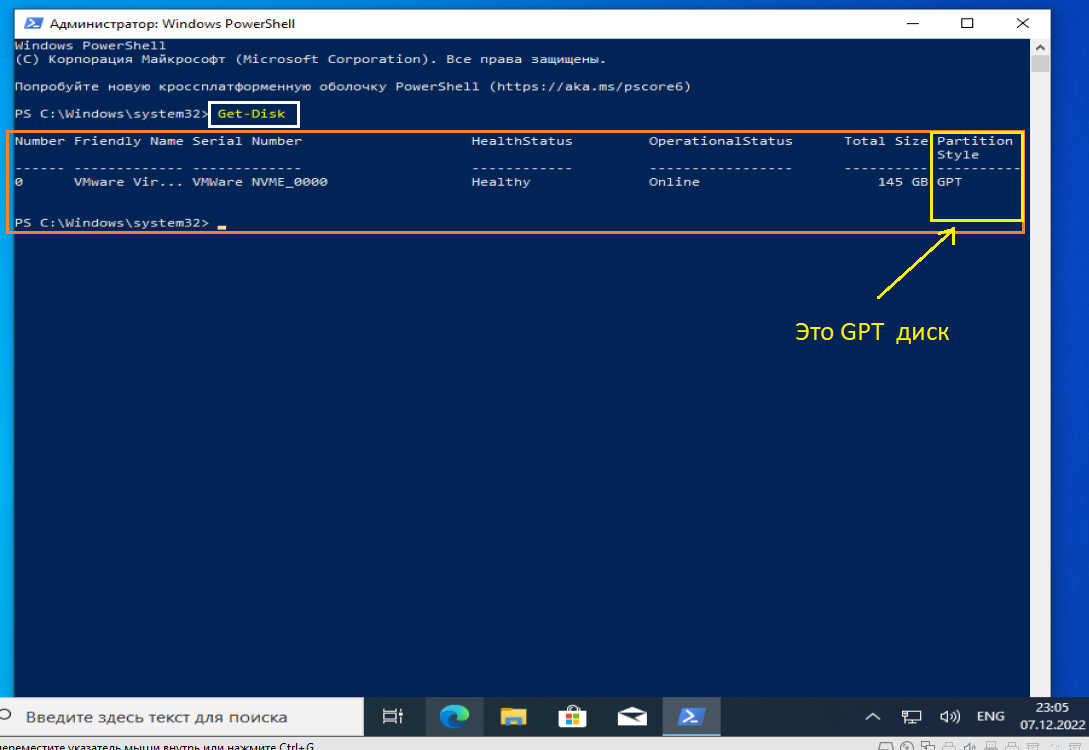Click the Healthy status value
This screenshot has width=1089, height=750.
[501, 182]
